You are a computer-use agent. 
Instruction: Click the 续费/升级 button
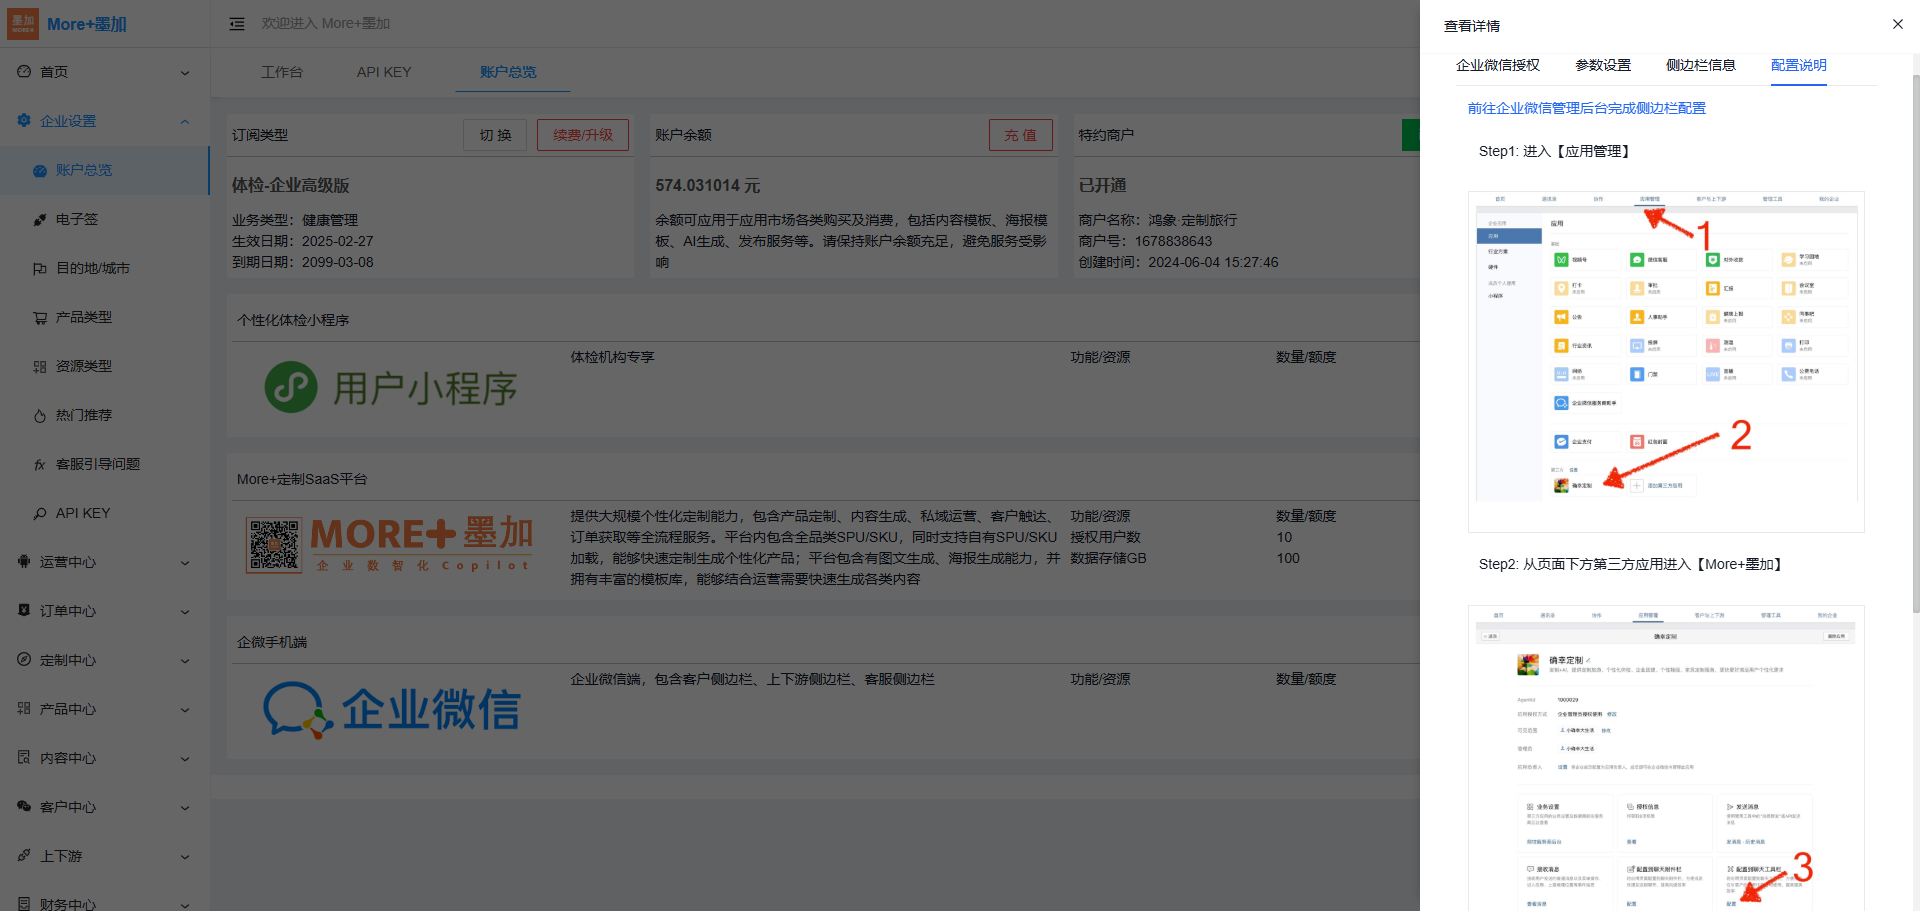tap(582, 135)
